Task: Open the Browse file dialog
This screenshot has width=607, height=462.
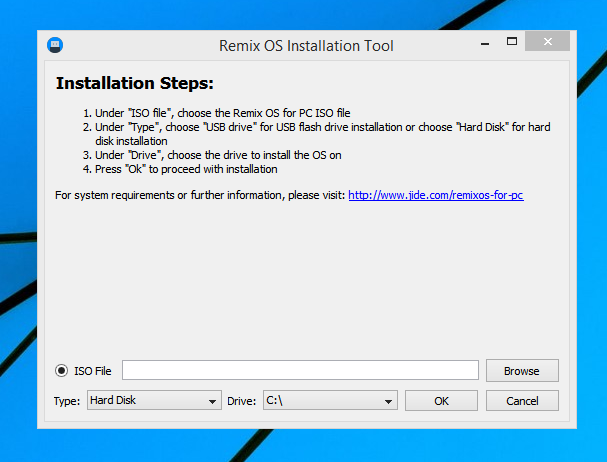Action: (x=522, y=371)
